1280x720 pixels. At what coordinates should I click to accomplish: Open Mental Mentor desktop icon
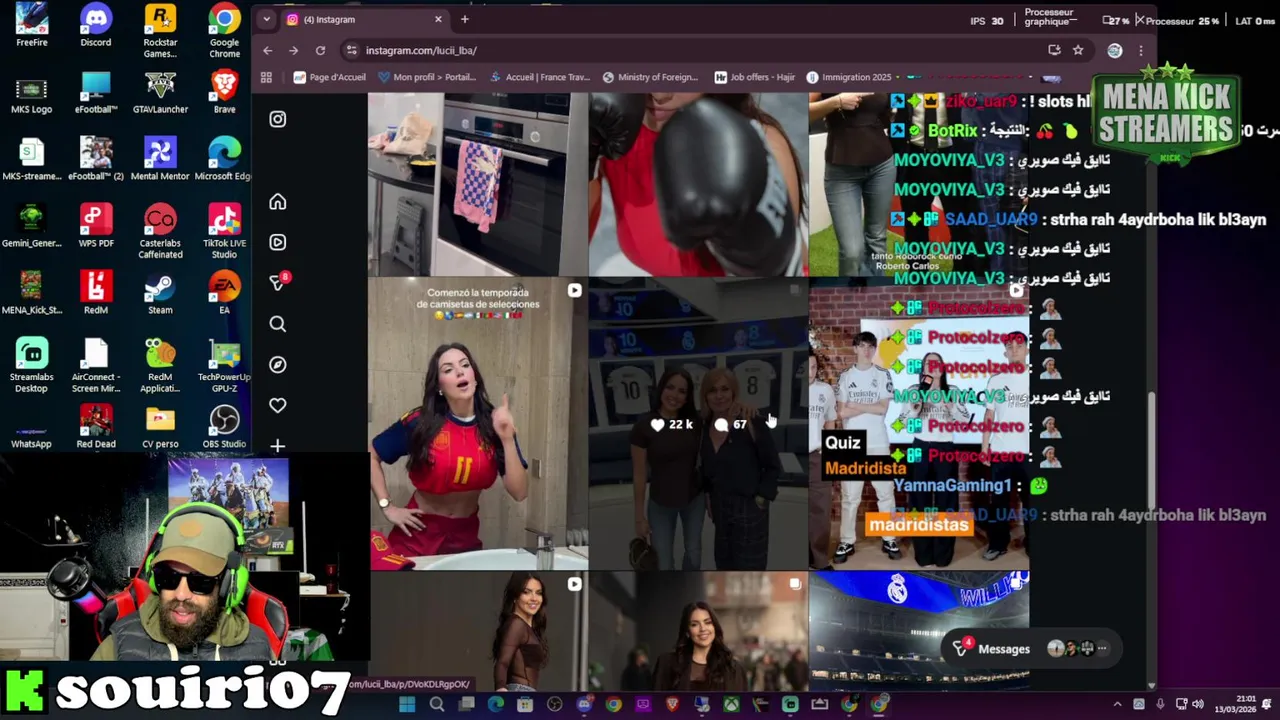[x=160, y=159]
